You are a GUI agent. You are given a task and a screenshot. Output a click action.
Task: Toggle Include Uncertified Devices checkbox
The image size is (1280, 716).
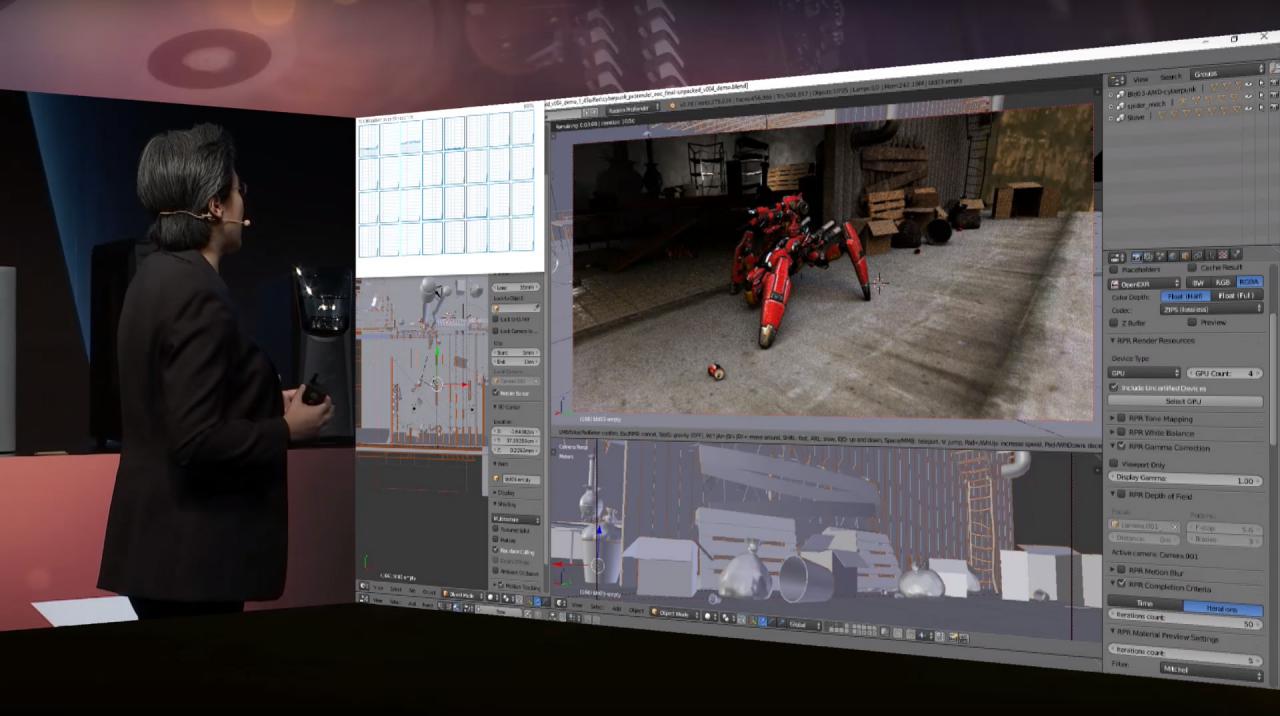pos(1114,387)
